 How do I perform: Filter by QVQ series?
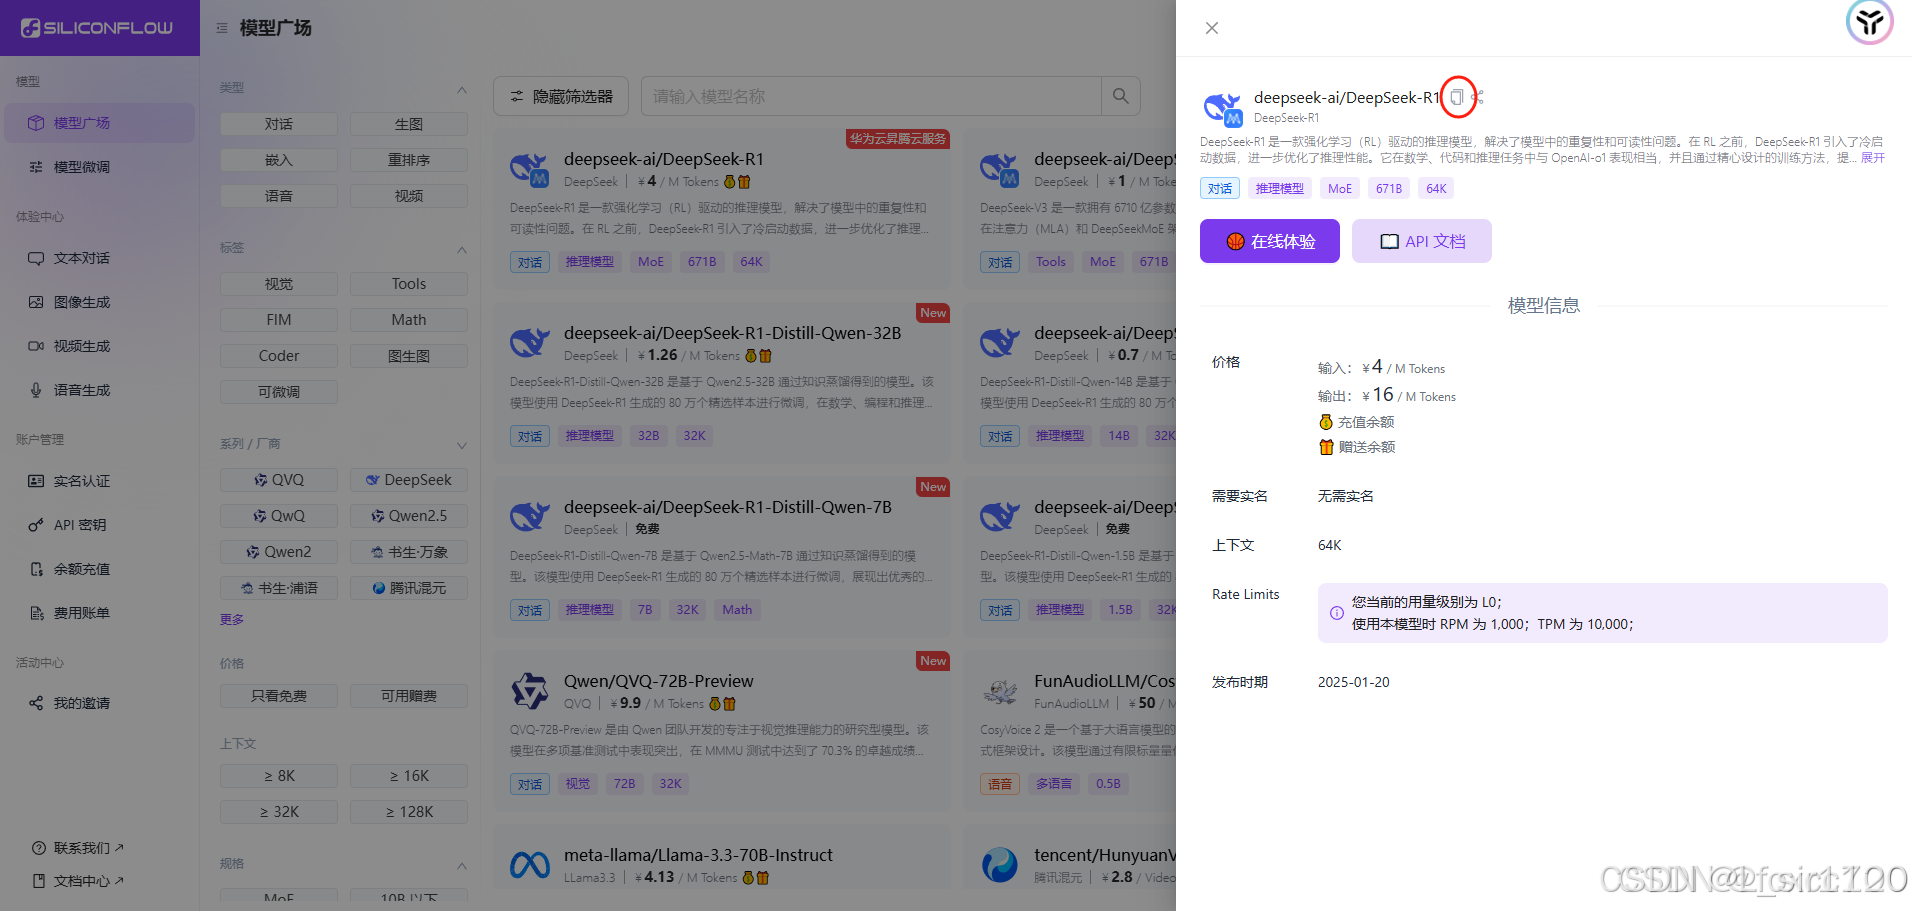pyautogui.click(x=279, y=480)
